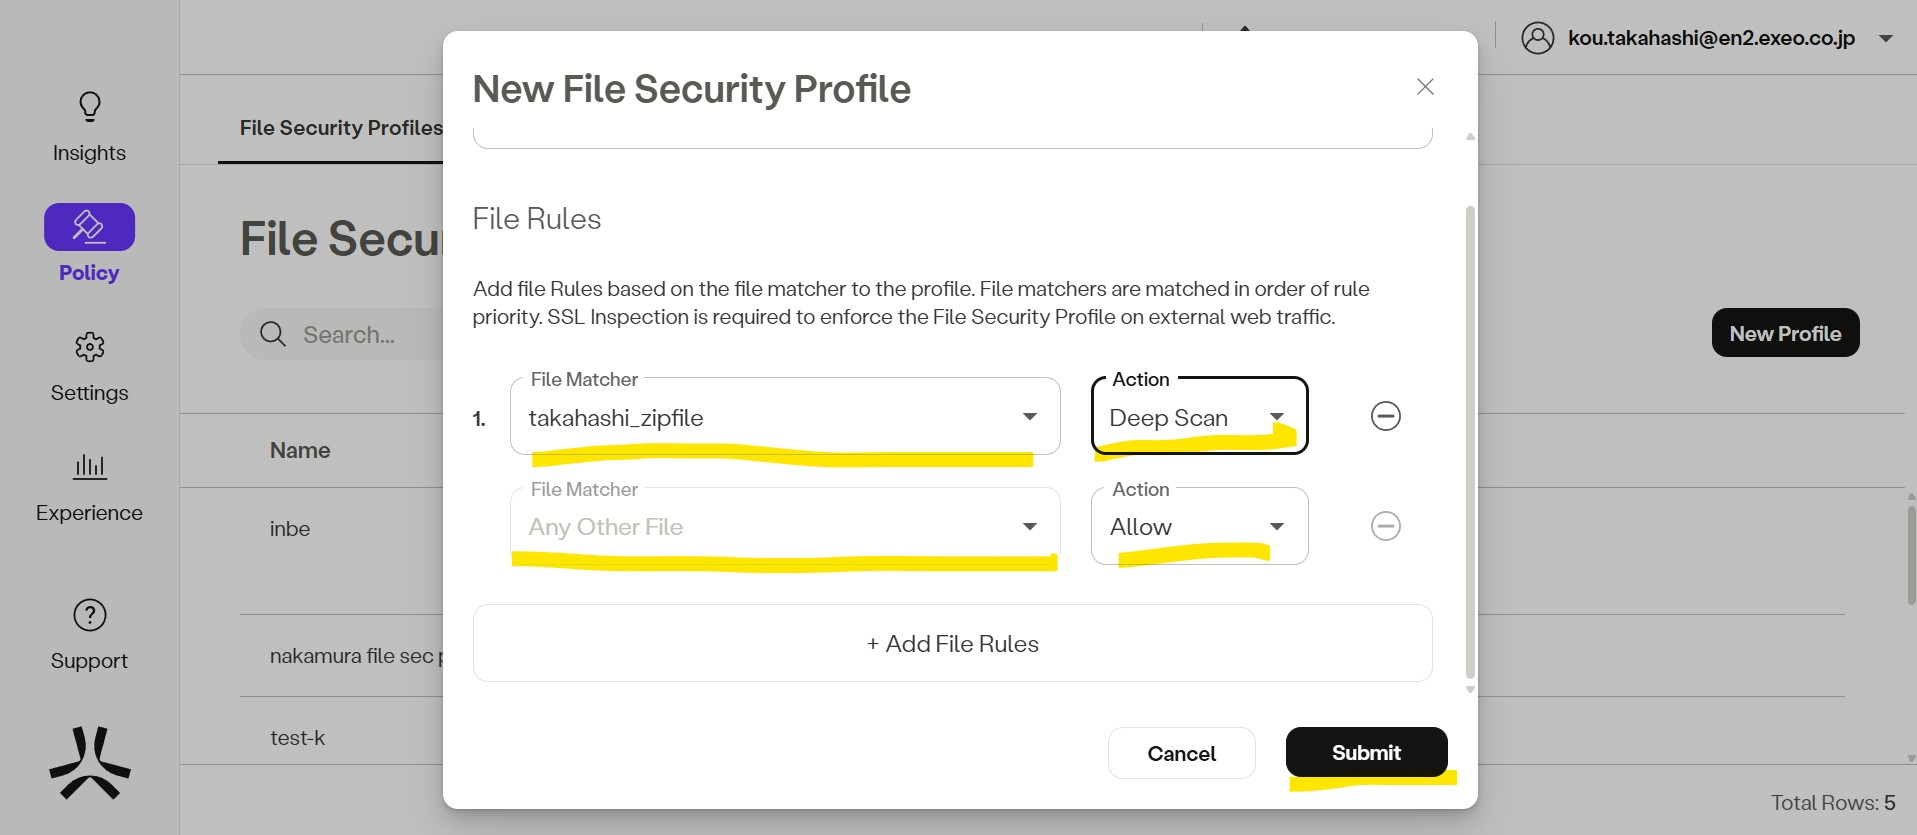Click Add File Rules button
The image size is (1917, 835).
click(952, 644)
